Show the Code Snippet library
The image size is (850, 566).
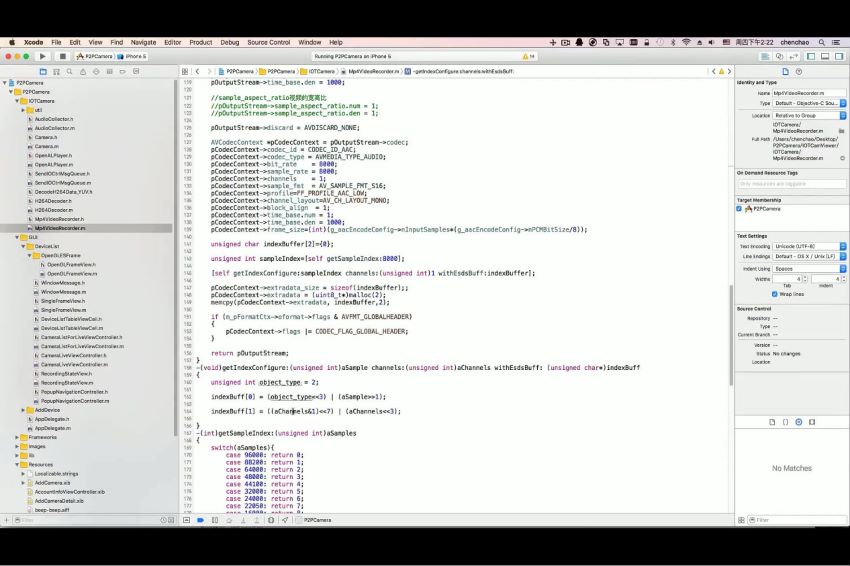pyautogui.click(x=785, y=422)
